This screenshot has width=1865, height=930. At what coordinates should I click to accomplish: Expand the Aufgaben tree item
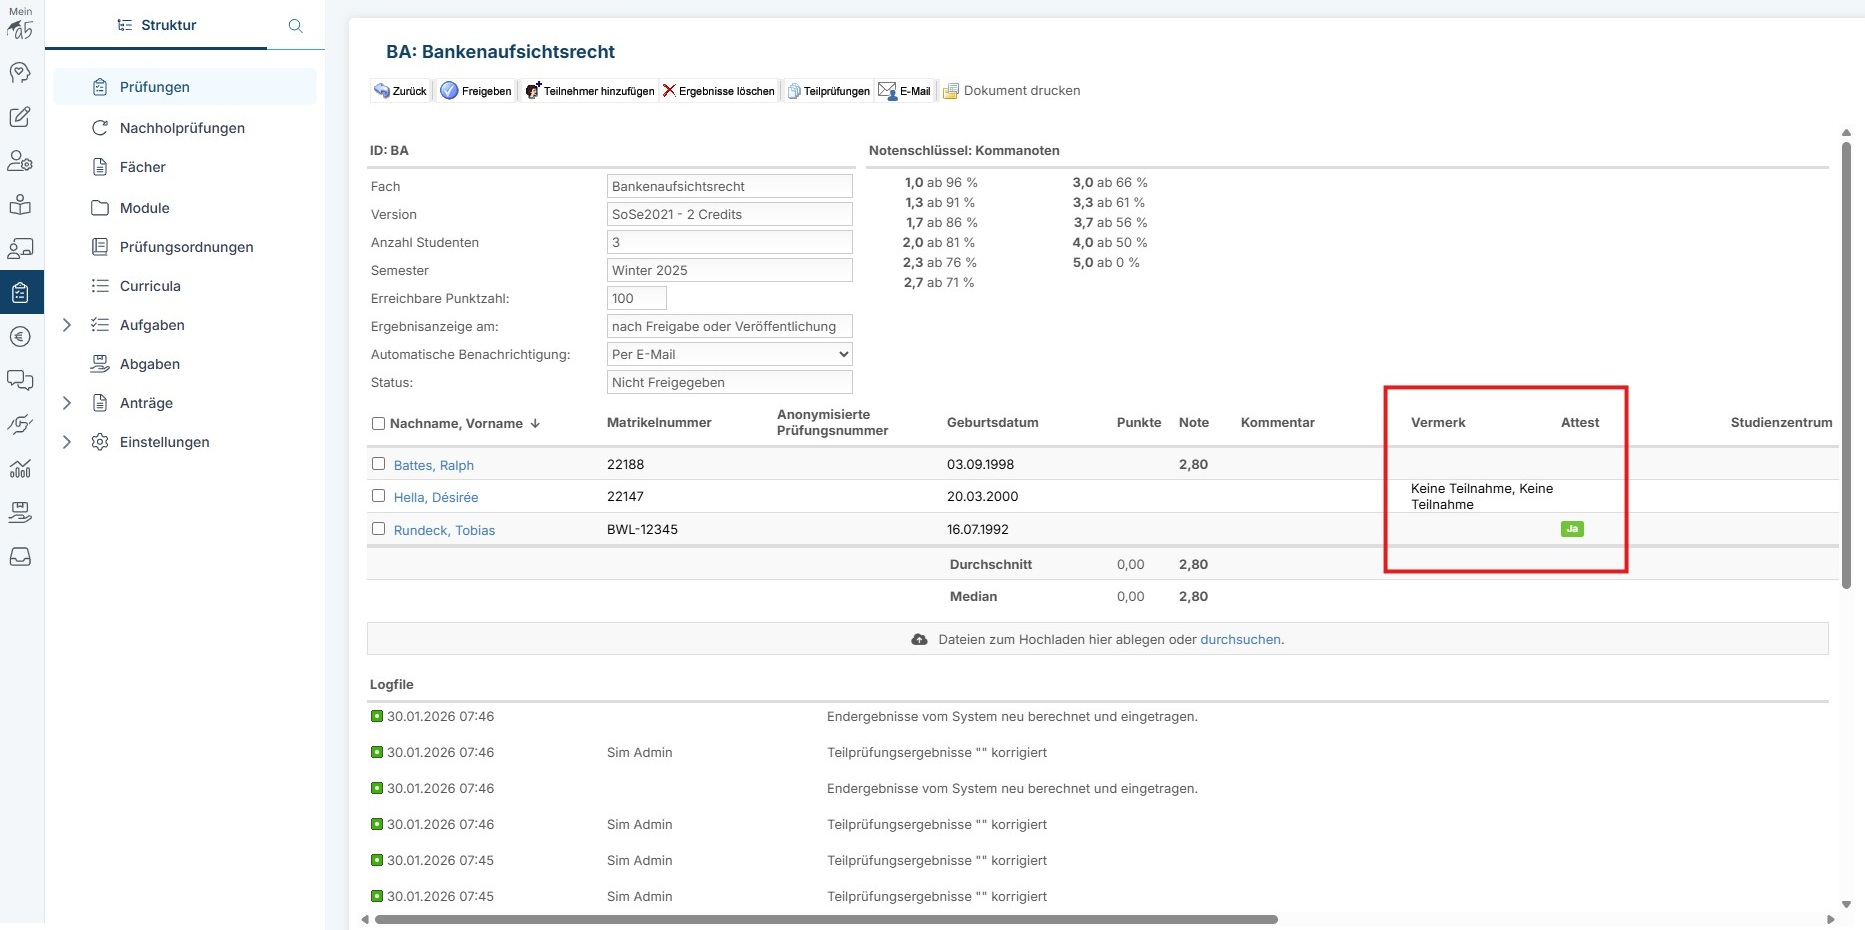(67, 325)
